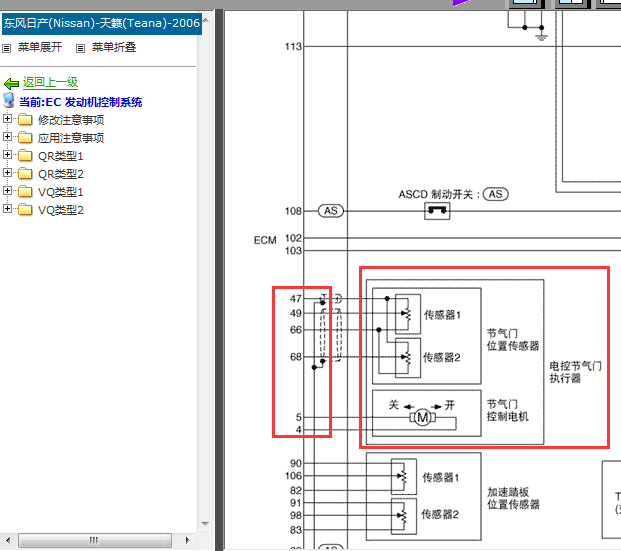Screen dimensions: 621x551
Task: Open the VQ类型2 folder icon
Action: pos(25,209)
